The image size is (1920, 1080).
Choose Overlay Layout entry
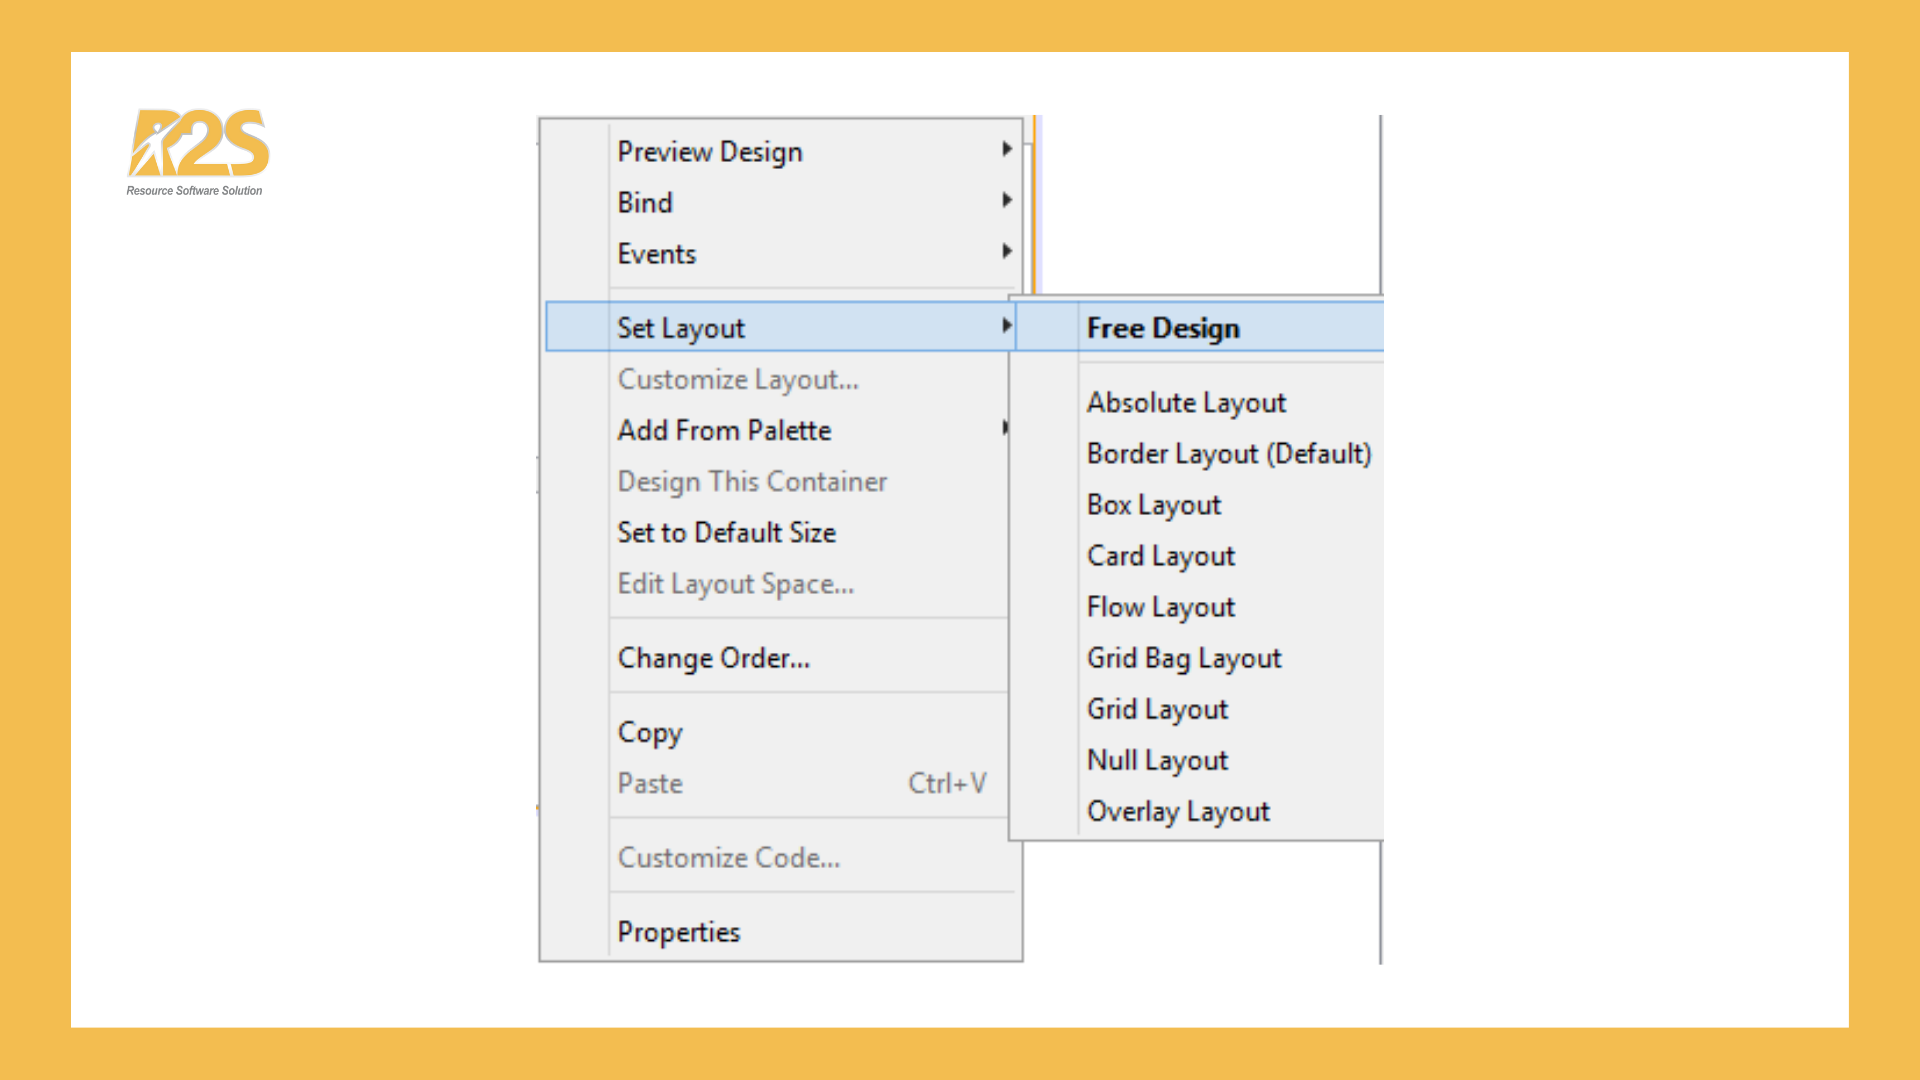[1178, 811]
